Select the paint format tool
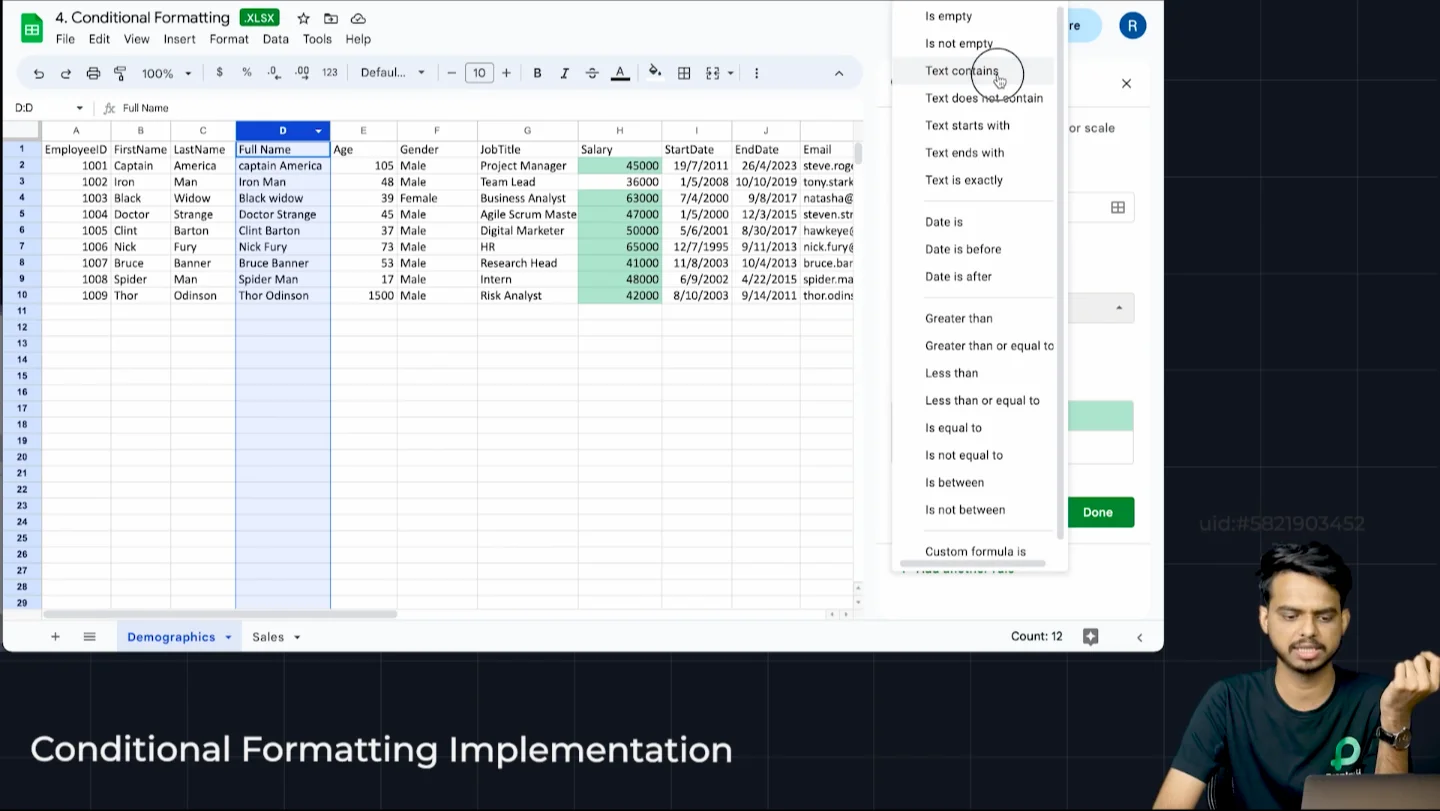This screenshot has height=811, width=1440. click(x=120, y=73)
